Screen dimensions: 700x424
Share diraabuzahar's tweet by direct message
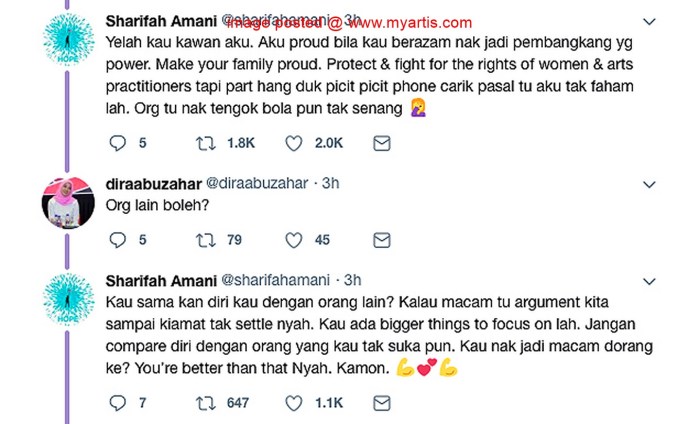(x=381, y=240)
